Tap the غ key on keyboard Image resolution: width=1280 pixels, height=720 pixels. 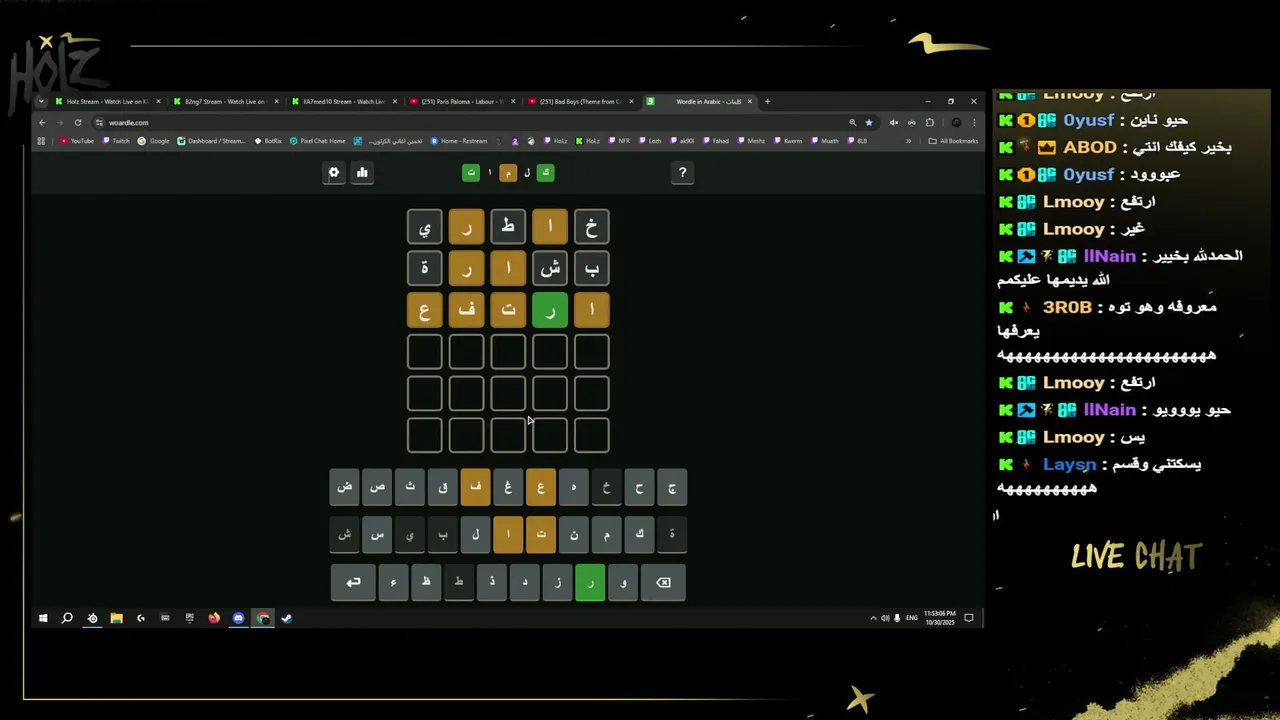pos(508,487)
